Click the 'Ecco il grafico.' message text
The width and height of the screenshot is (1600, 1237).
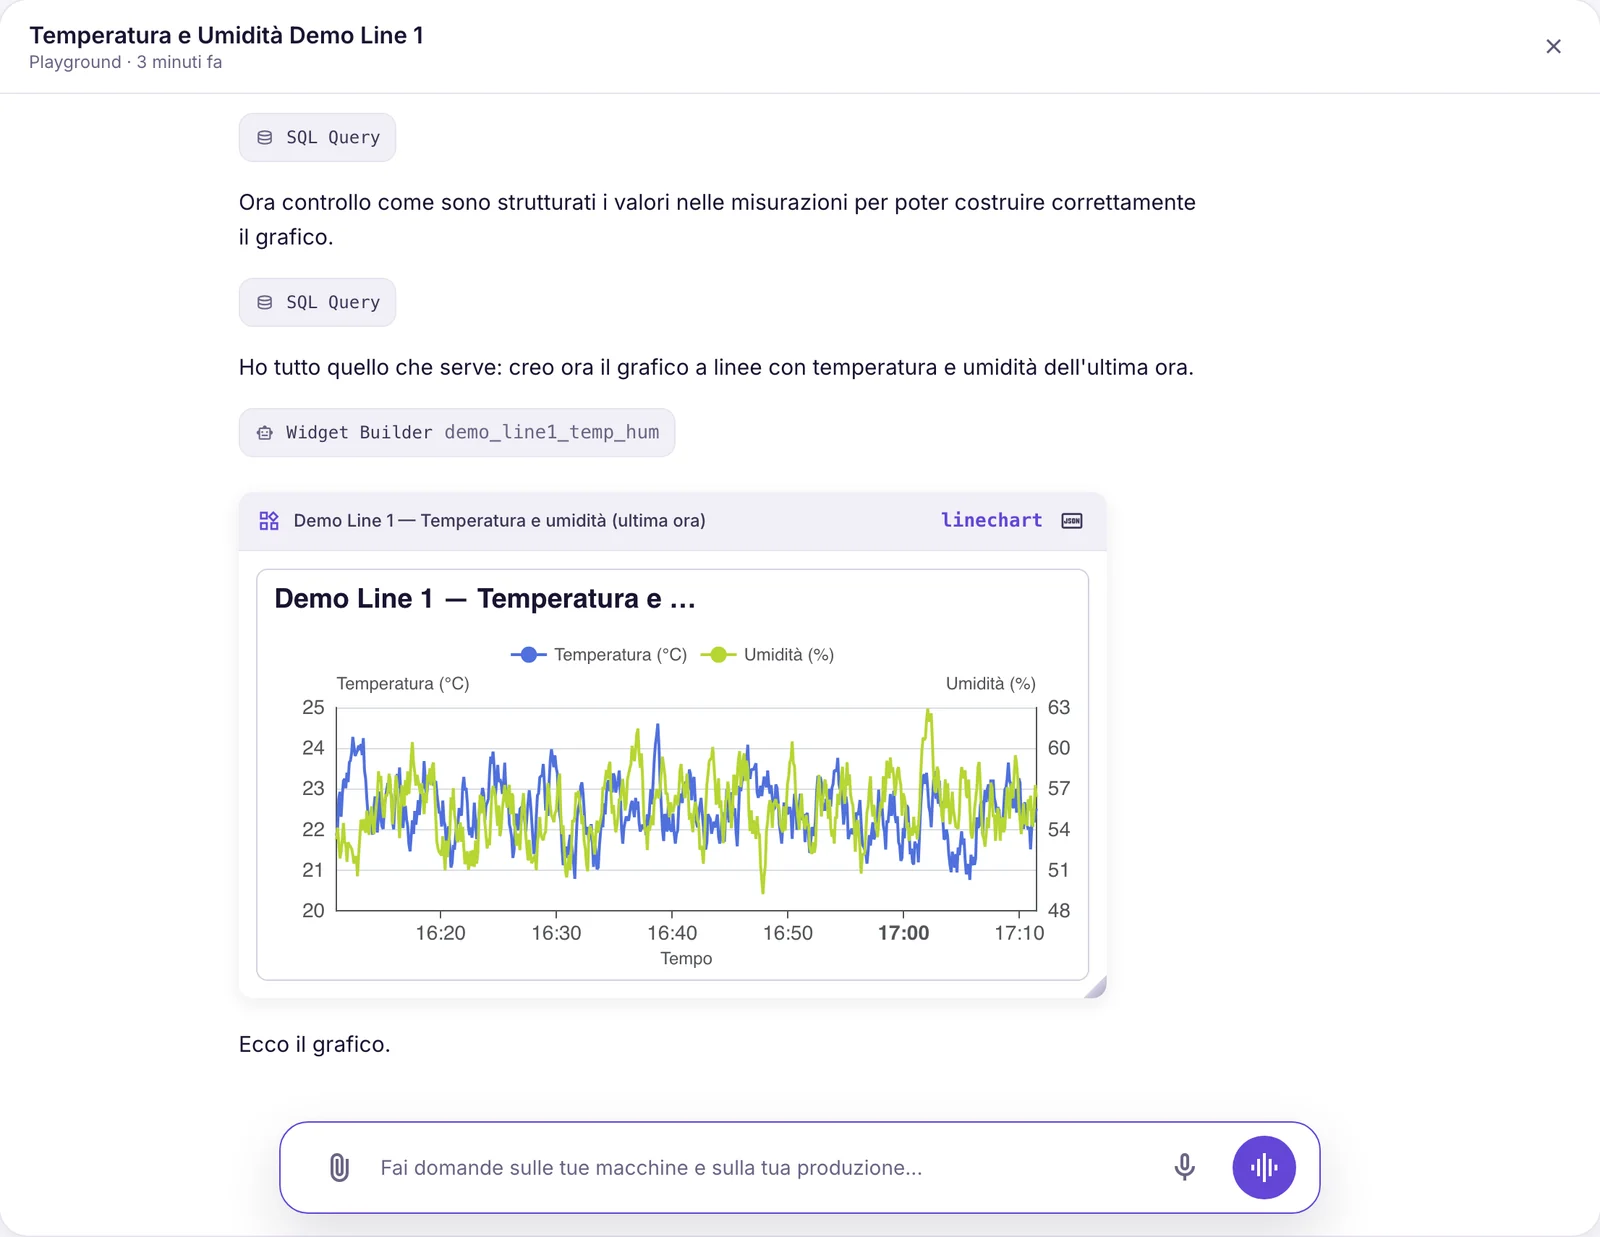tap(314, 1044)
